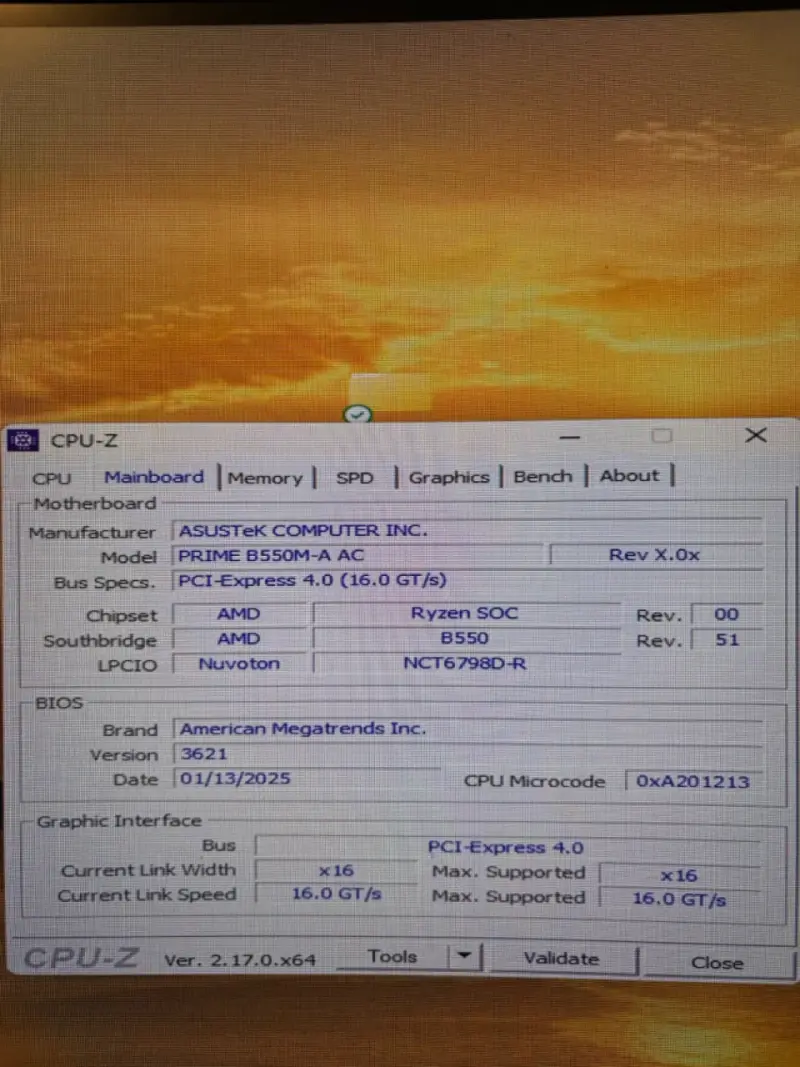Viewport: 800px width, 1067px height.
Task: Select the Mainboard tab
Action: tap(154, 477)
